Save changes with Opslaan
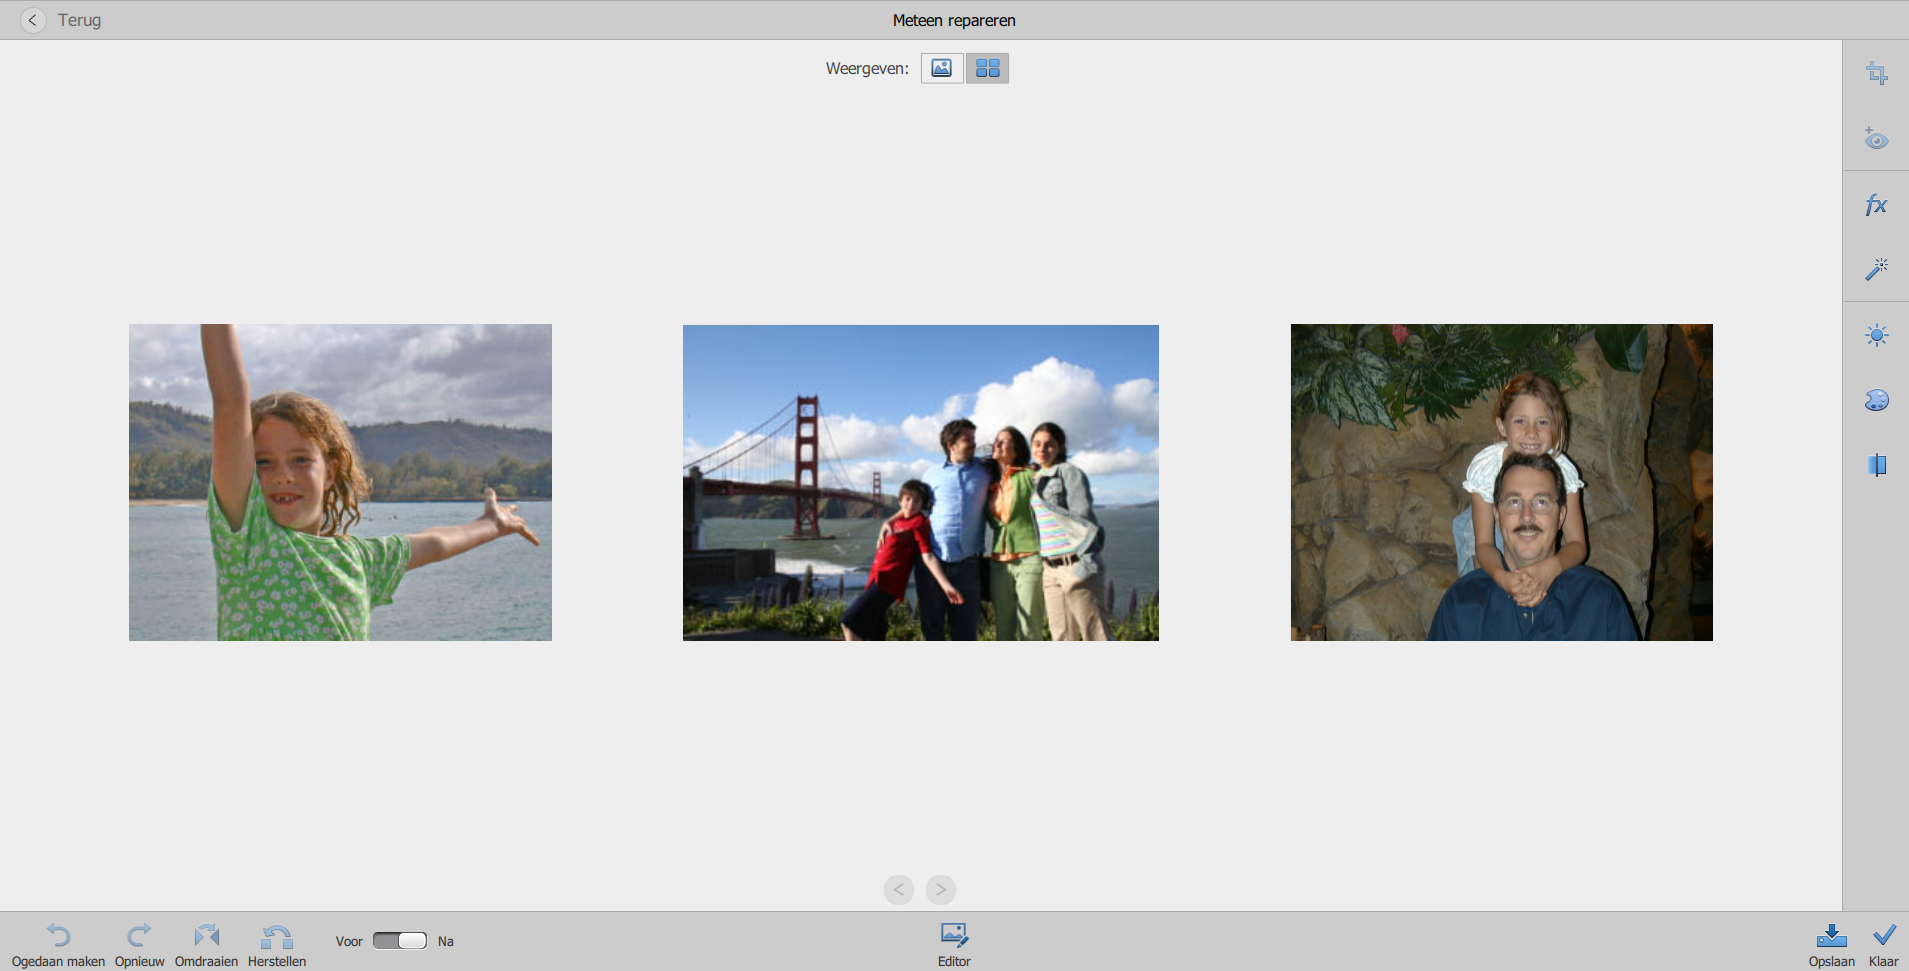 [1831, 945]
